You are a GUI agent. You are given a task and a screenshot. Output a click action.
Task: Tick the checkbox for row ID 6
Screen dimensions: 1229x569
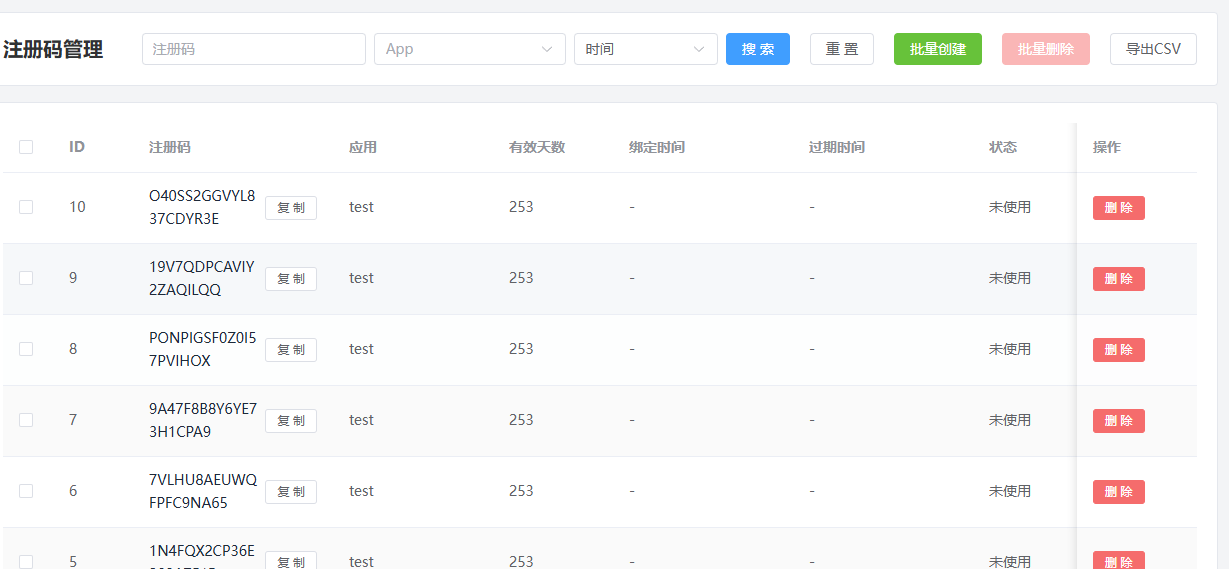click(x=26, y=491)
